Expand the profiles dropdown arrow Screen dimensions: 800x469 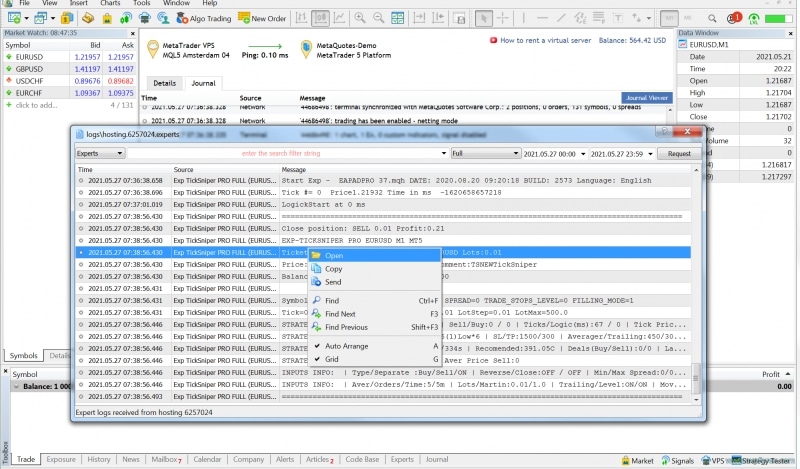tap(53, 18)
